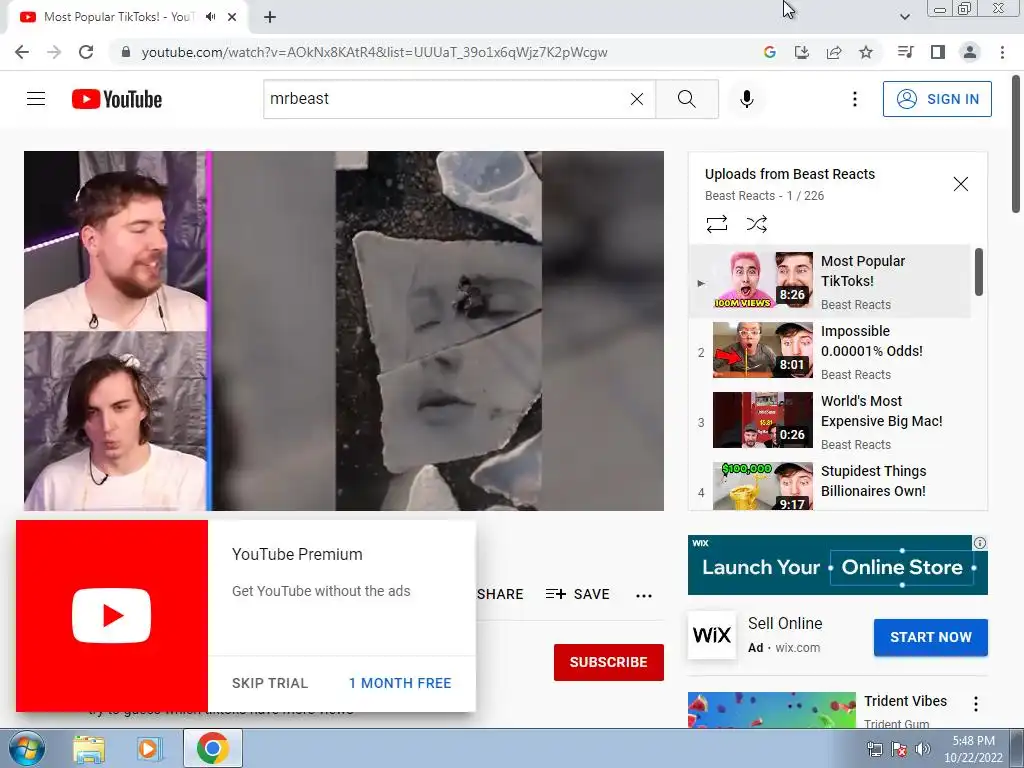Open Trident Vibes three-dot options
Image resolution: width=1024 pixels, height=768 pixels.
976,704
